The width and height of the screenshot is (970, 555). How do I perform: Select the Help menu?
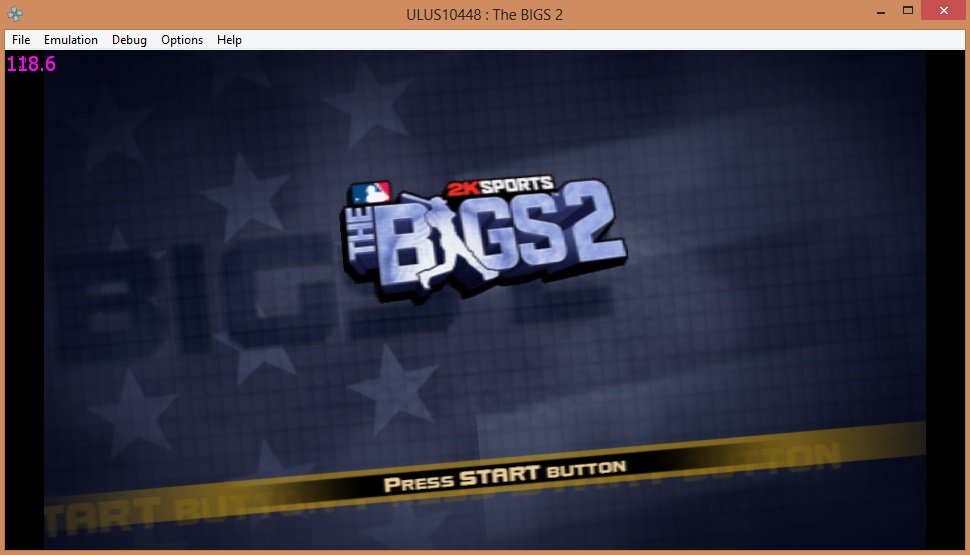pyautogui.click(x=229, y=40)
